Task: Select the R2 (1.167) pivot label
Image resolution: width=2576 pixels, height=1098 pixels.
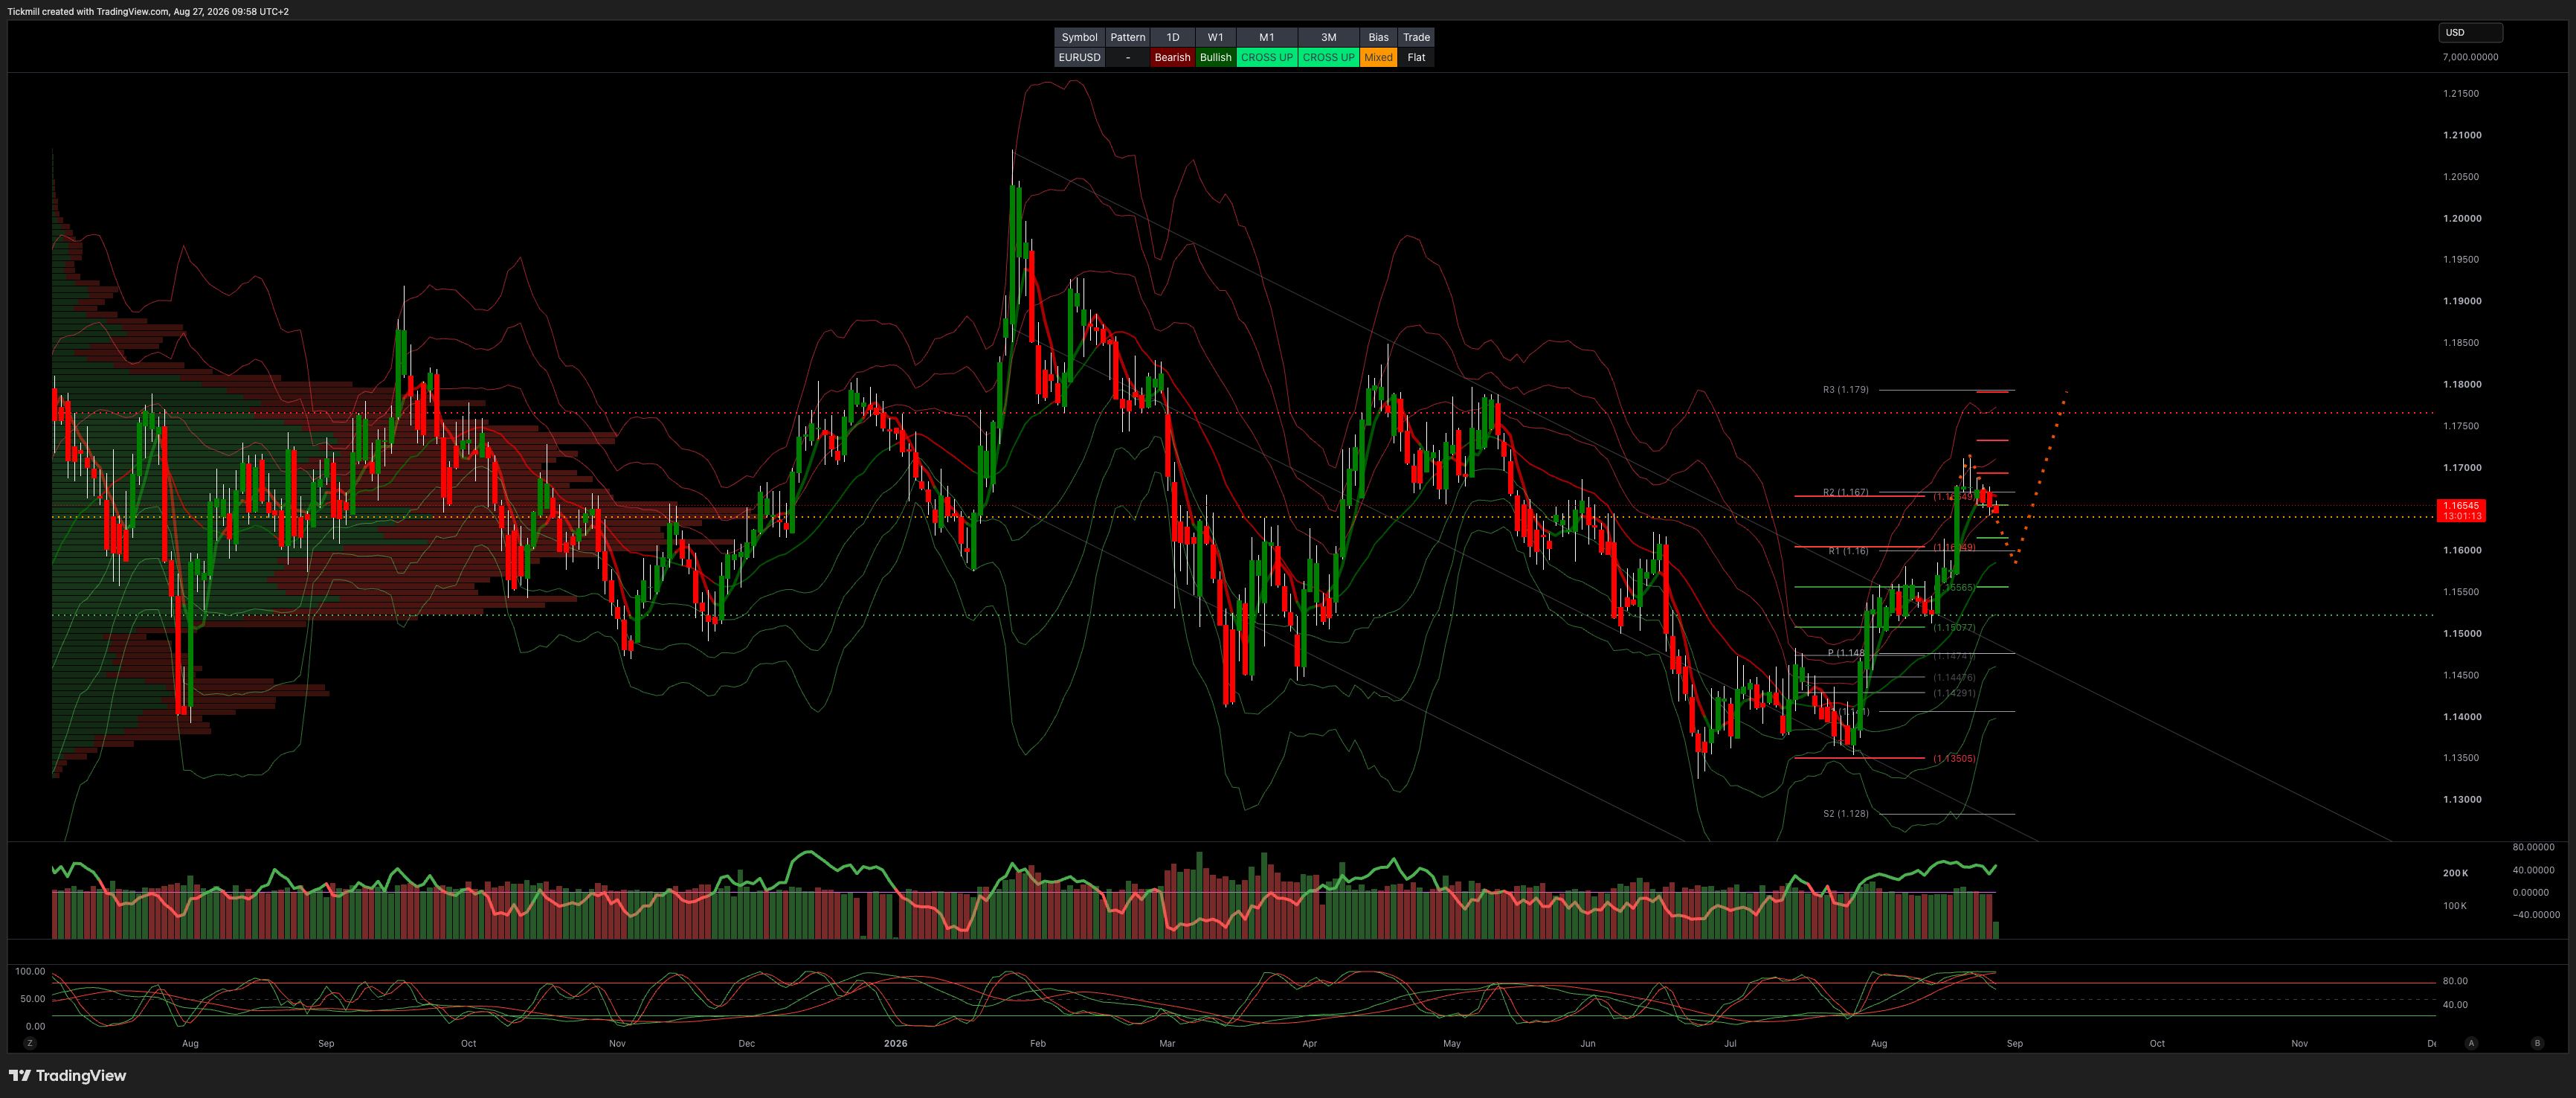Action: [x=1845, y=492]
